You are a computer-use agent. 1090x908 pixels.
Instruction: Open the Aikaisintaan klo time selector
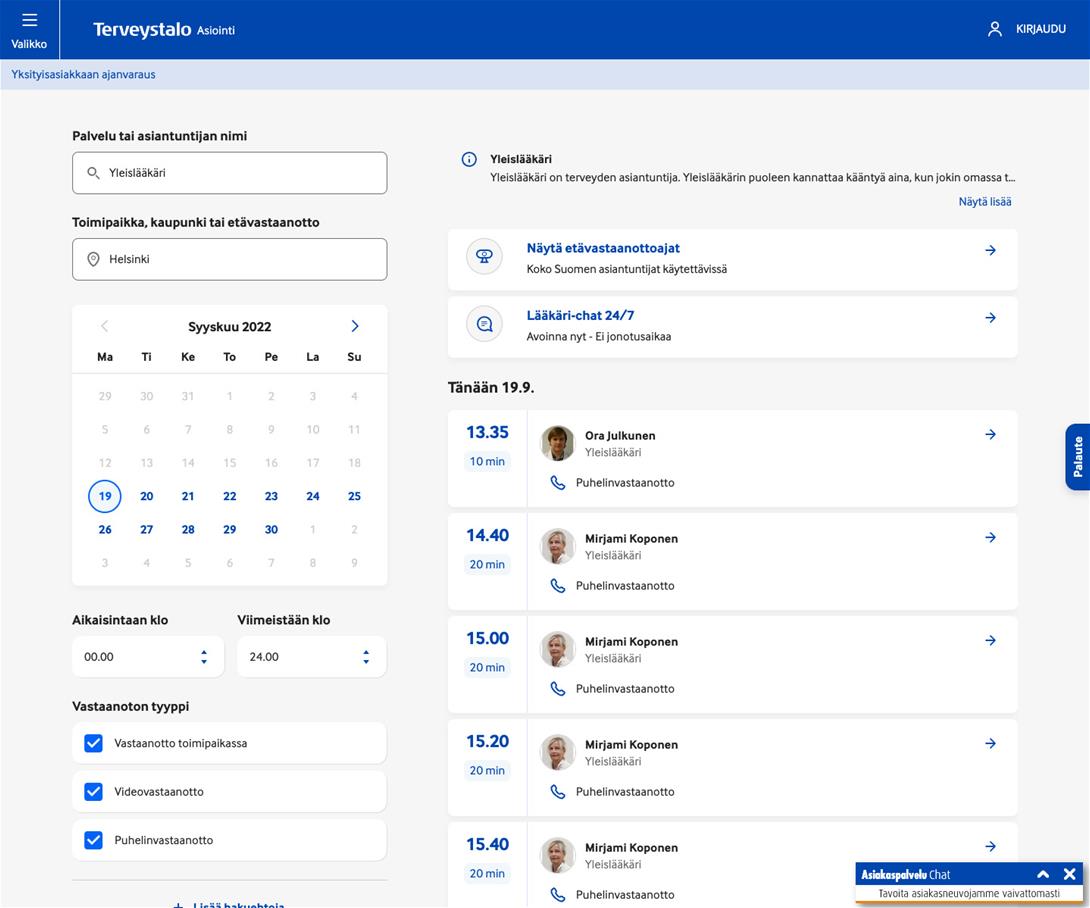[147, 657]
